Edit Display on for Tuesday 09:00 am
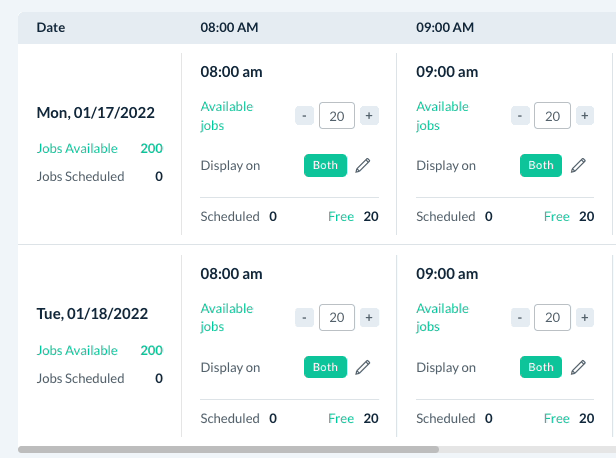The height and width of the screenshot is (458, 616). (x=579, y=367)
